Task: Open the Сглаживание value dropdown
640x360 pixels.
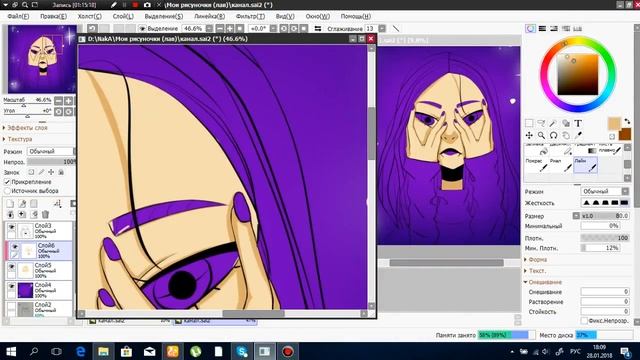Action: click(x=382, y=29)
